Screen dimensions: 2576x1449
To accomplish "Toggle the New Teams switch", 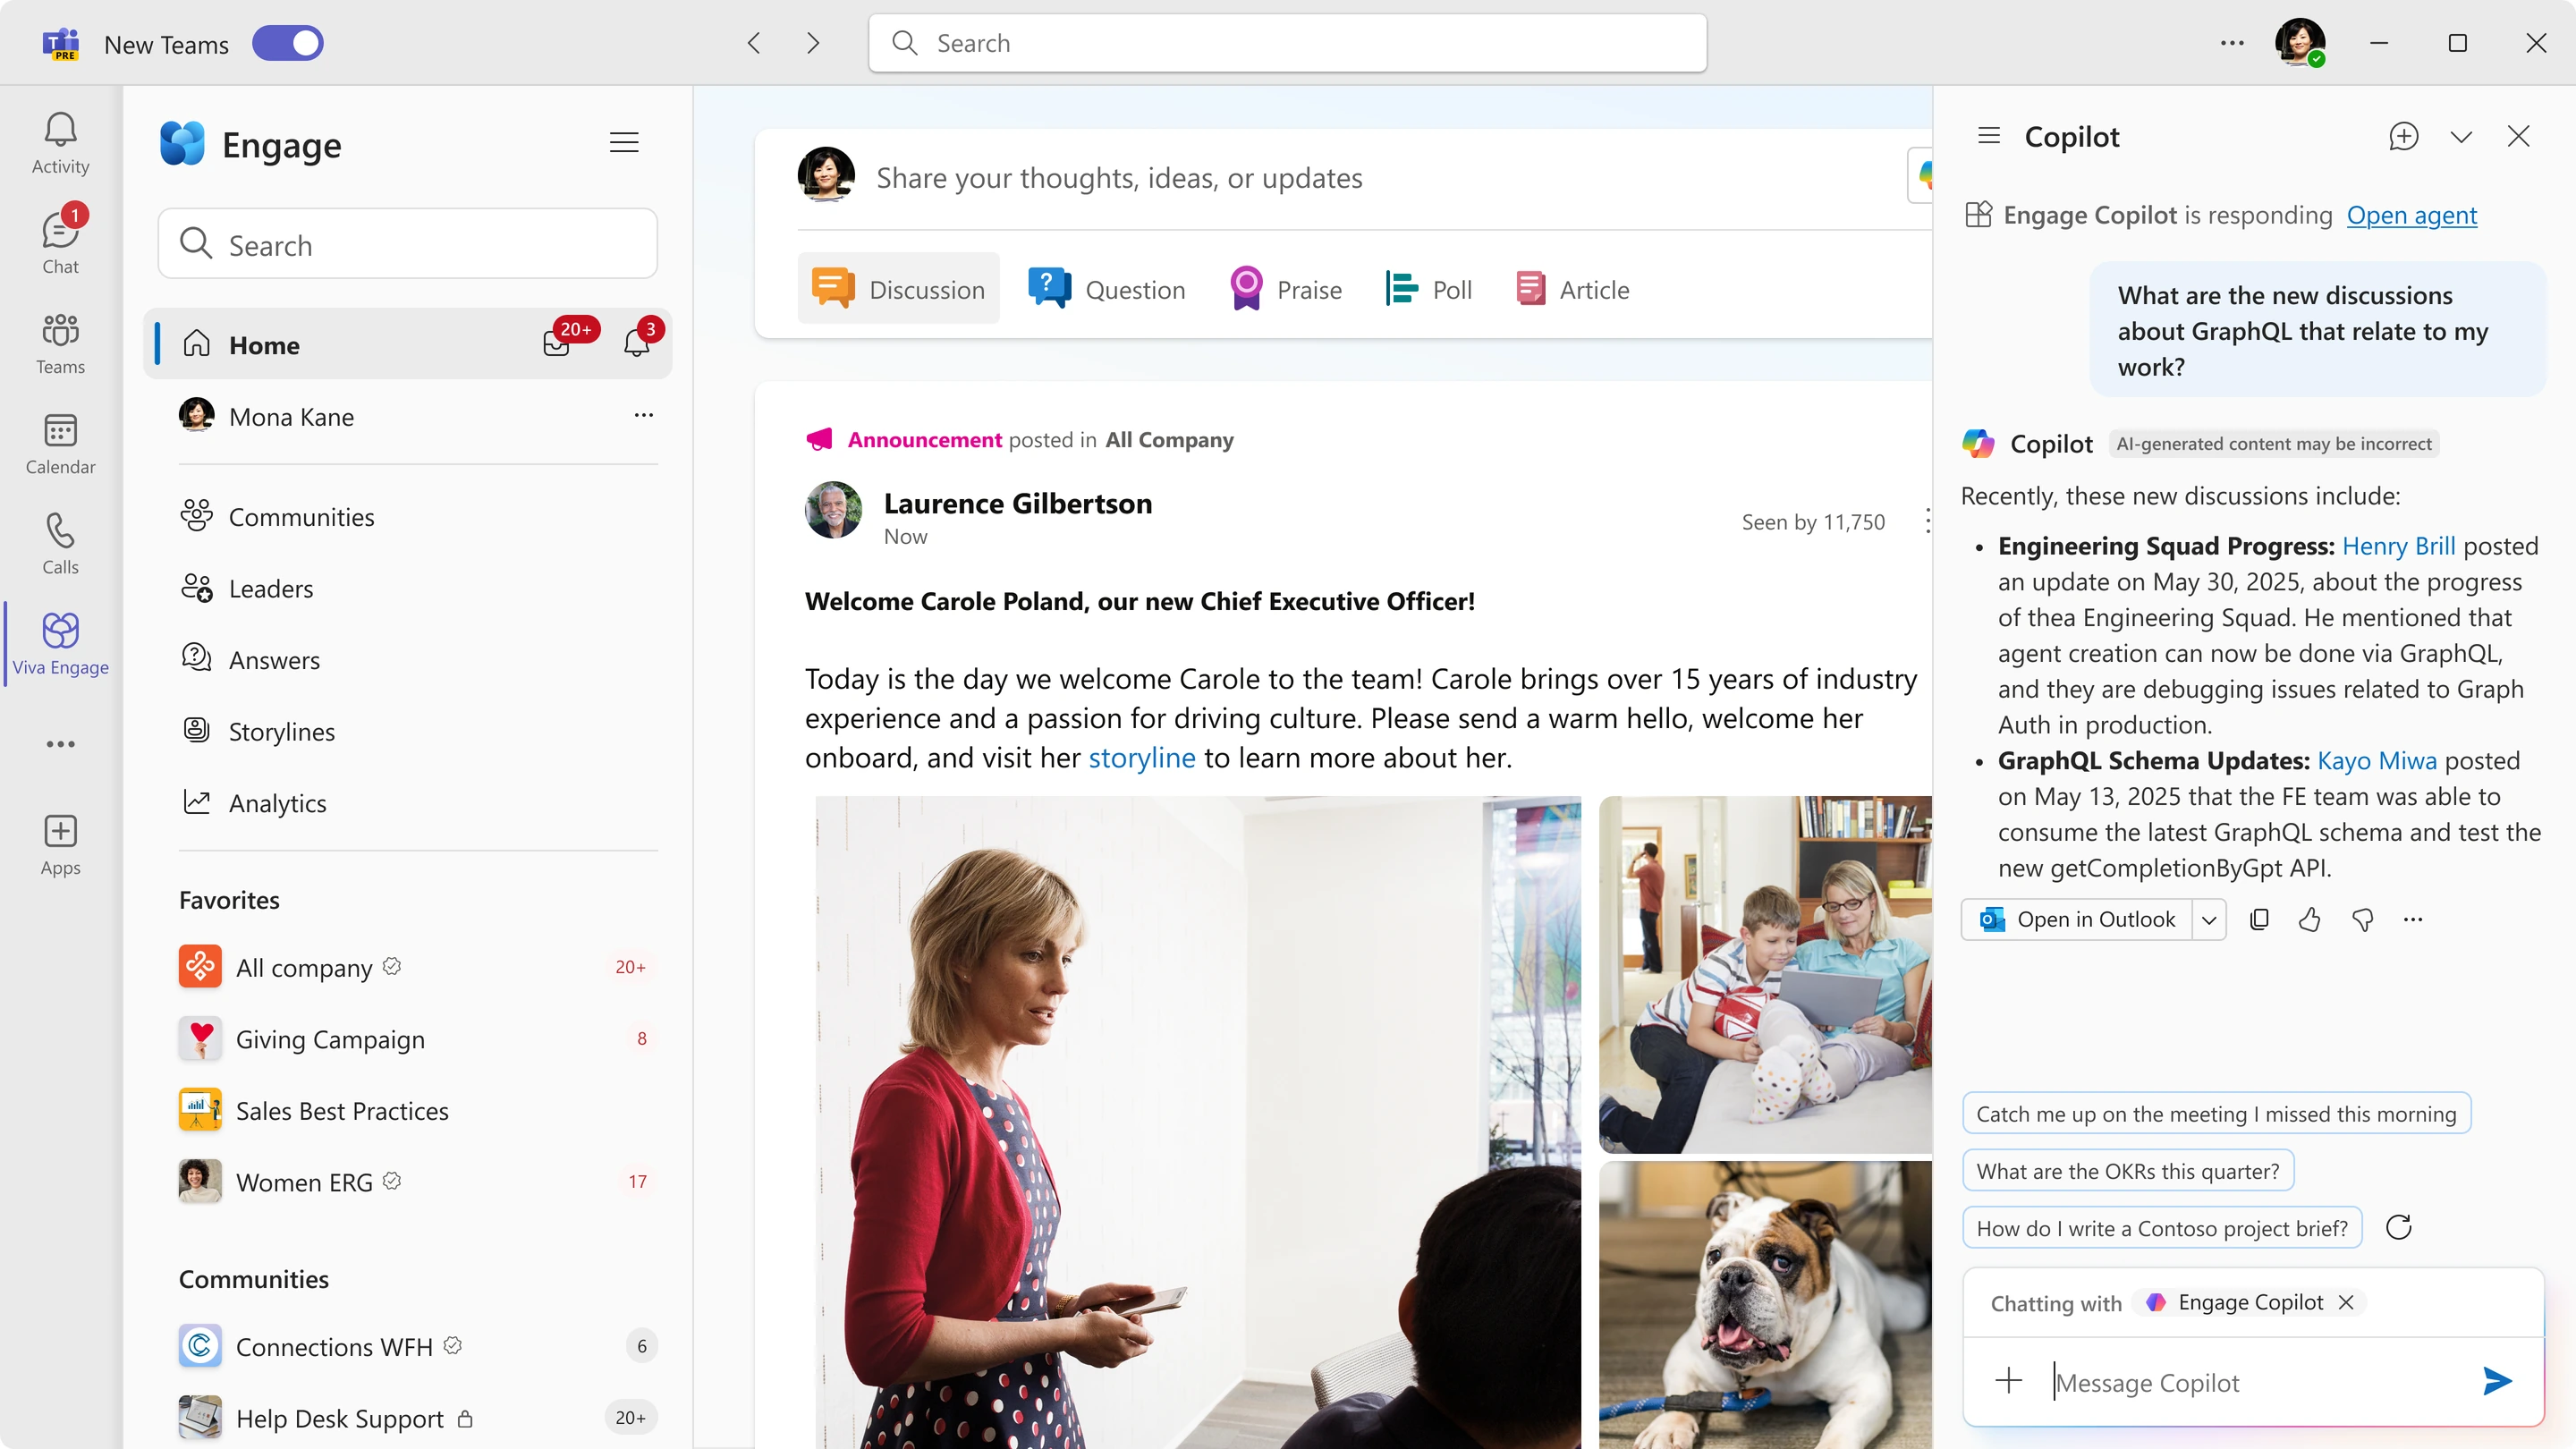I will coord(287,43).
